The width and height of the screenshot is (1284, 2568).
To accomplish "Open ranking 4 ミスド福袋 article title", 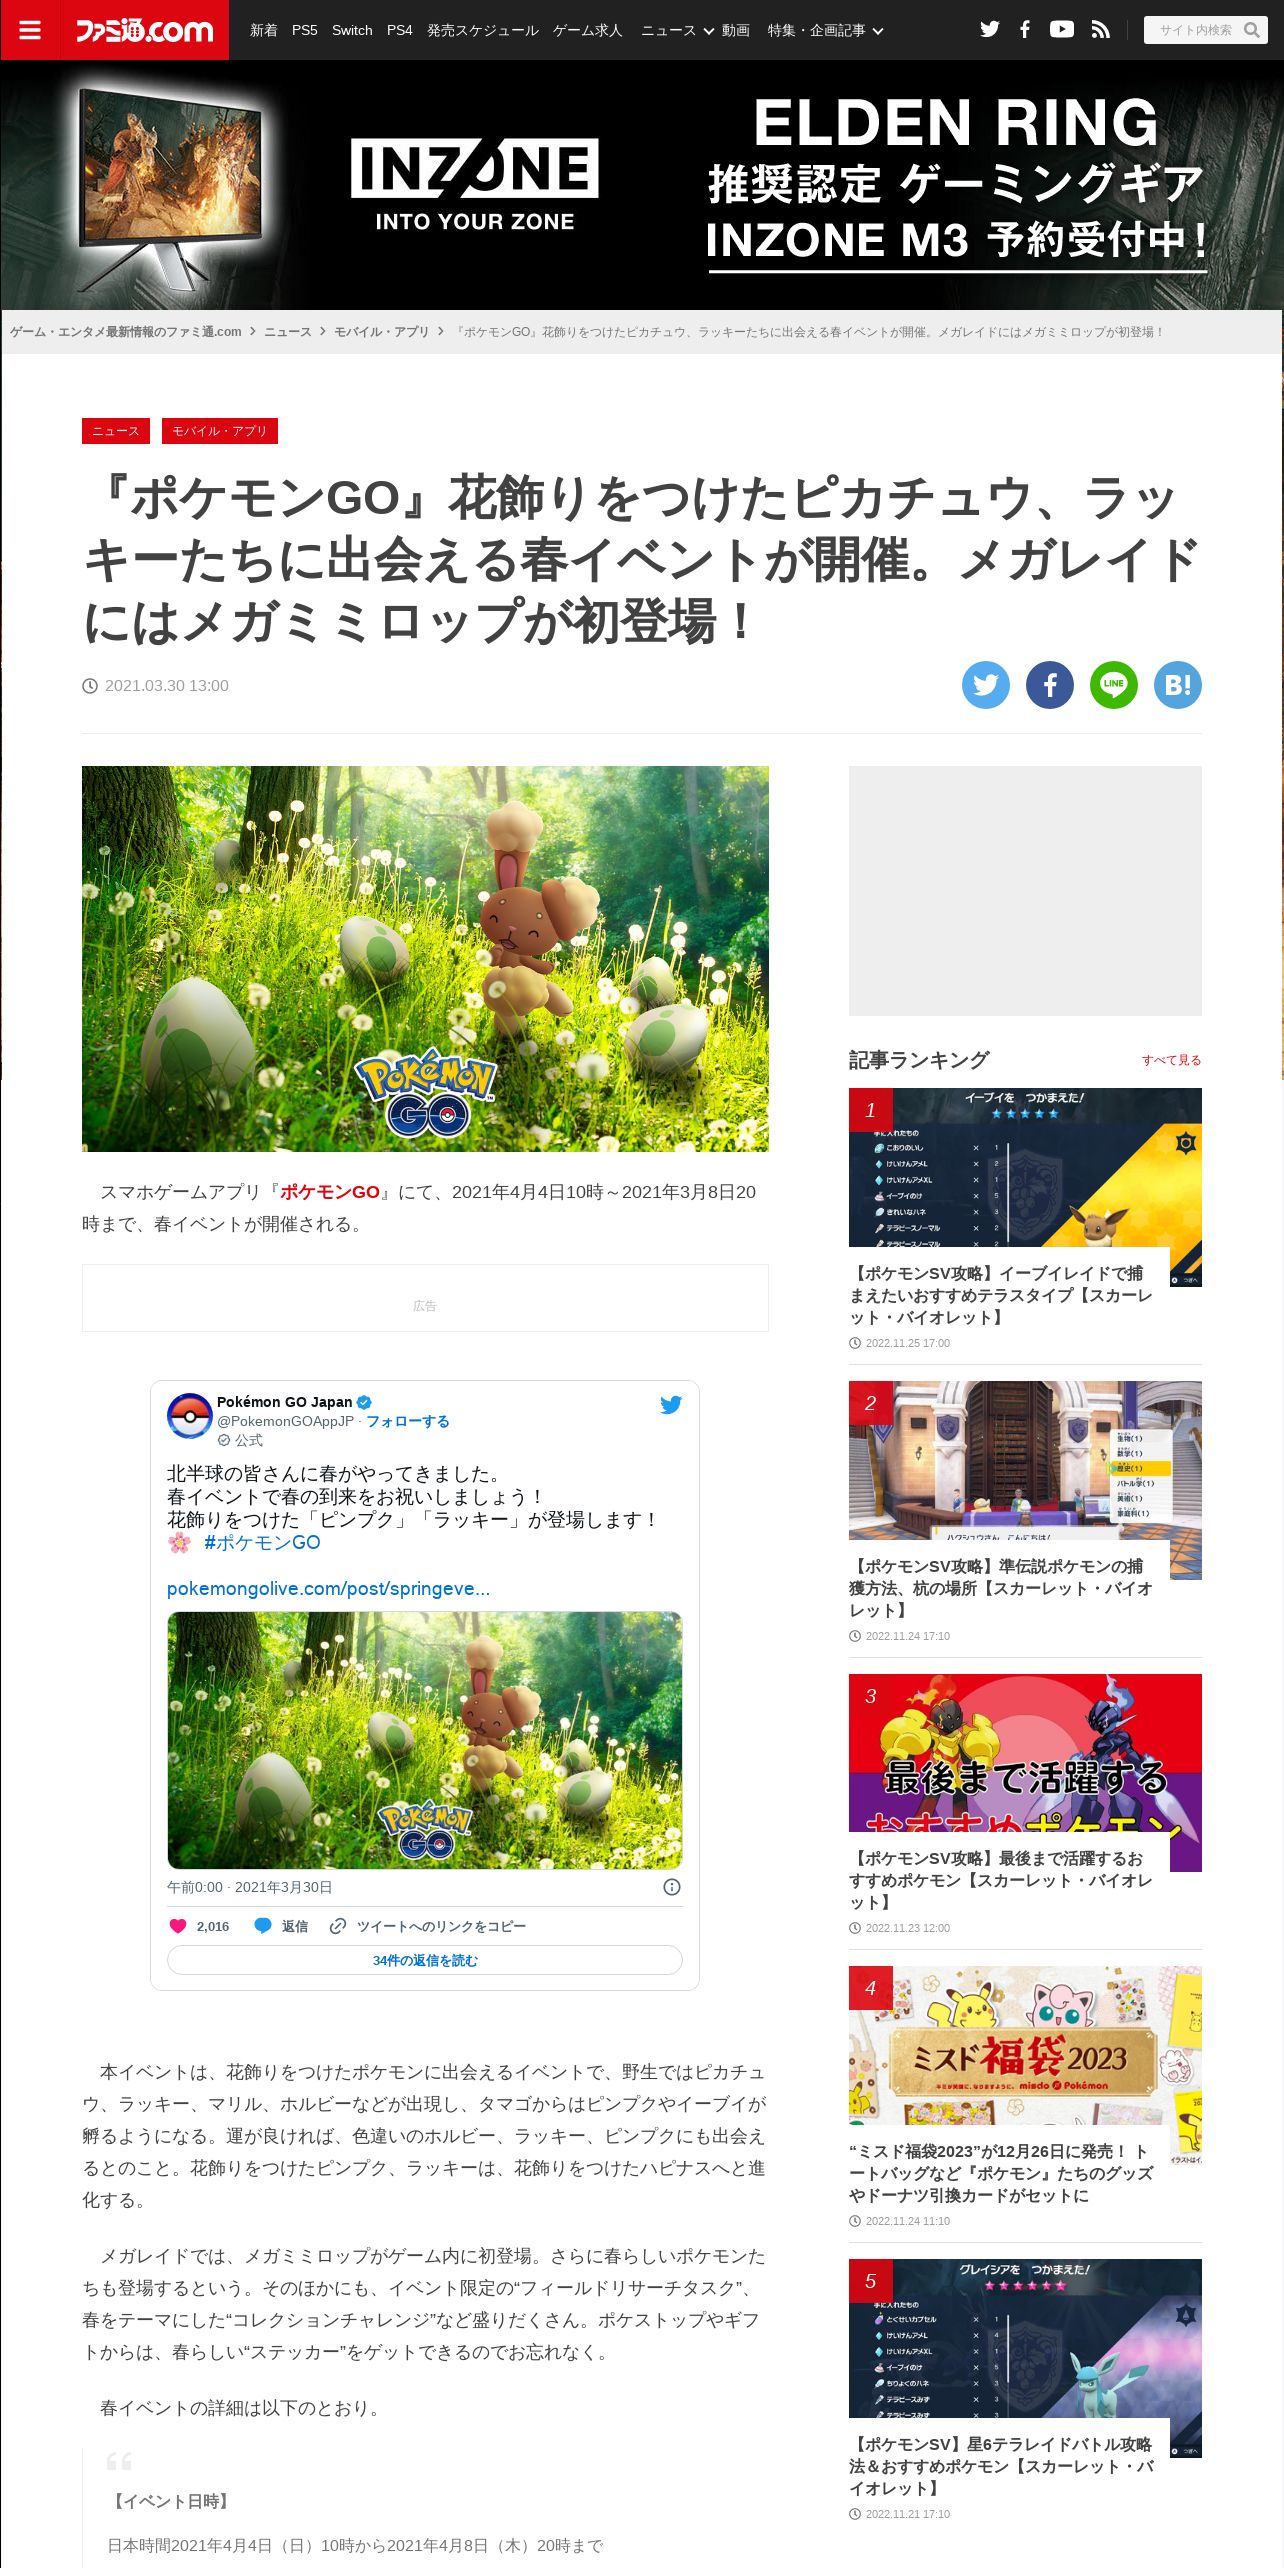I will tap(1001, 2173).
